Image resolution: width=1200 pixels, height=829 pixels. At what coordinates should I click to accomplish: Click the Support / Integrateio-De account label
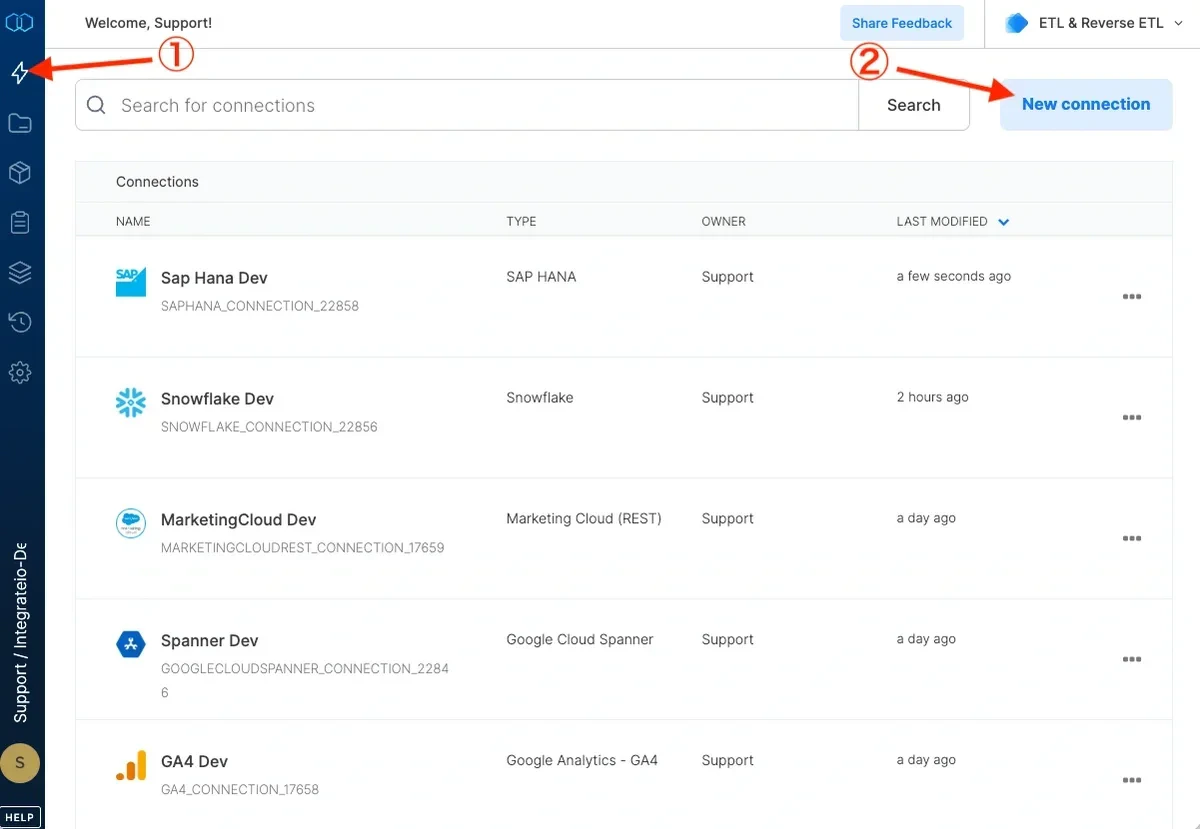coord(20,633)
